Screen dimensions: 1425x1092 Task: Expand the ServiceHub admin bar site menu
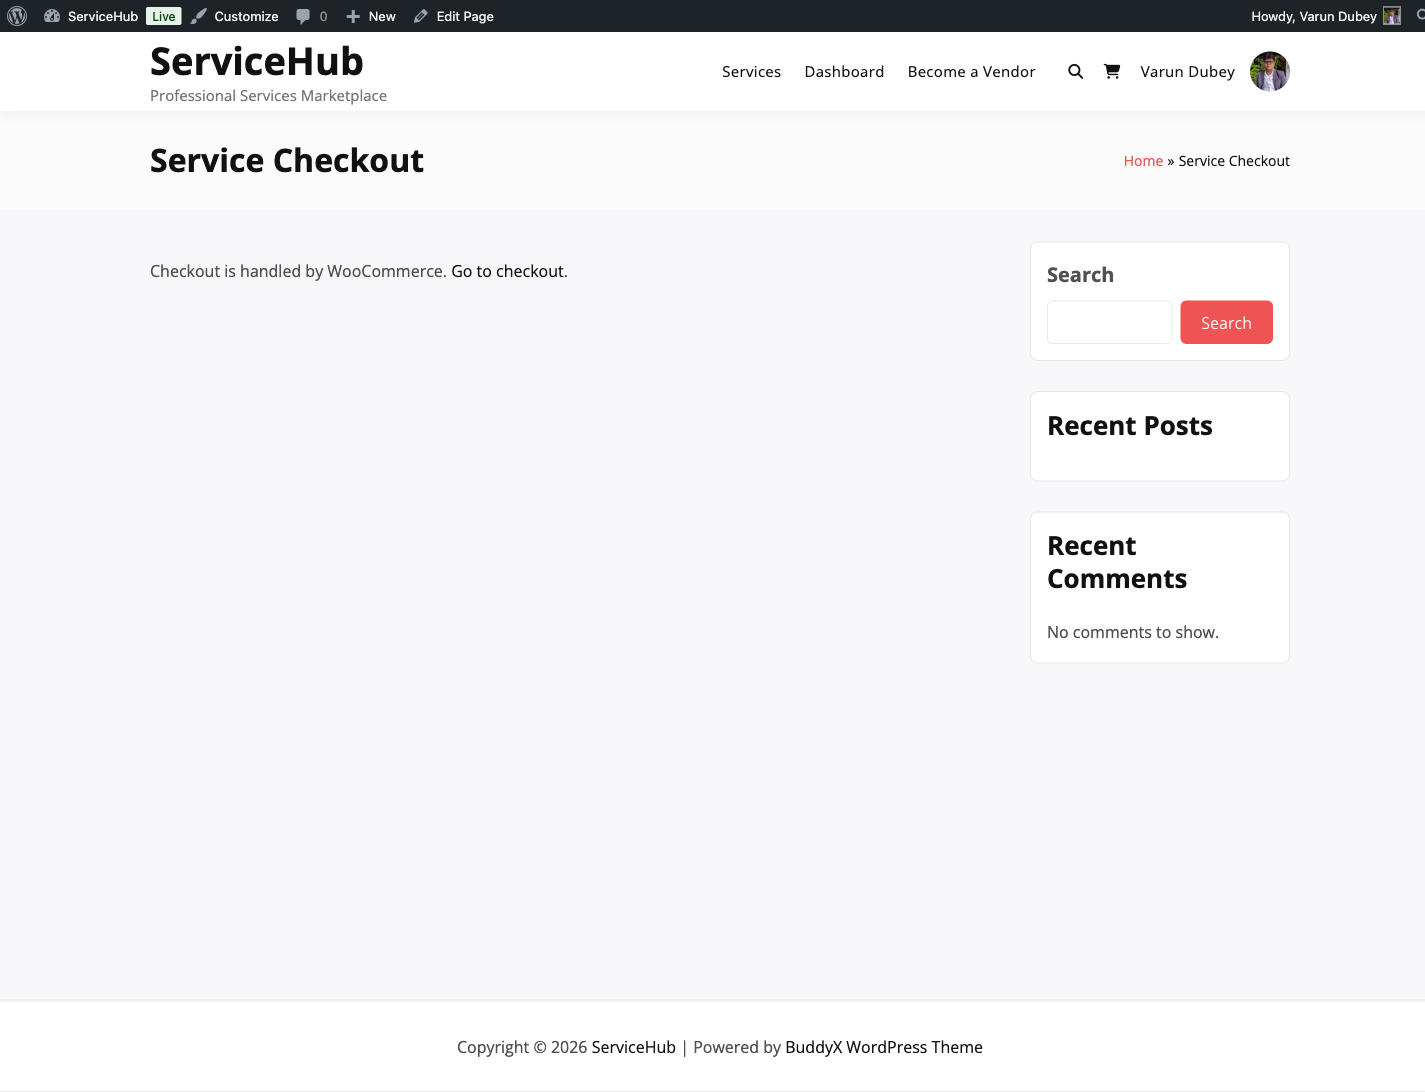click(x=103, y=16)
